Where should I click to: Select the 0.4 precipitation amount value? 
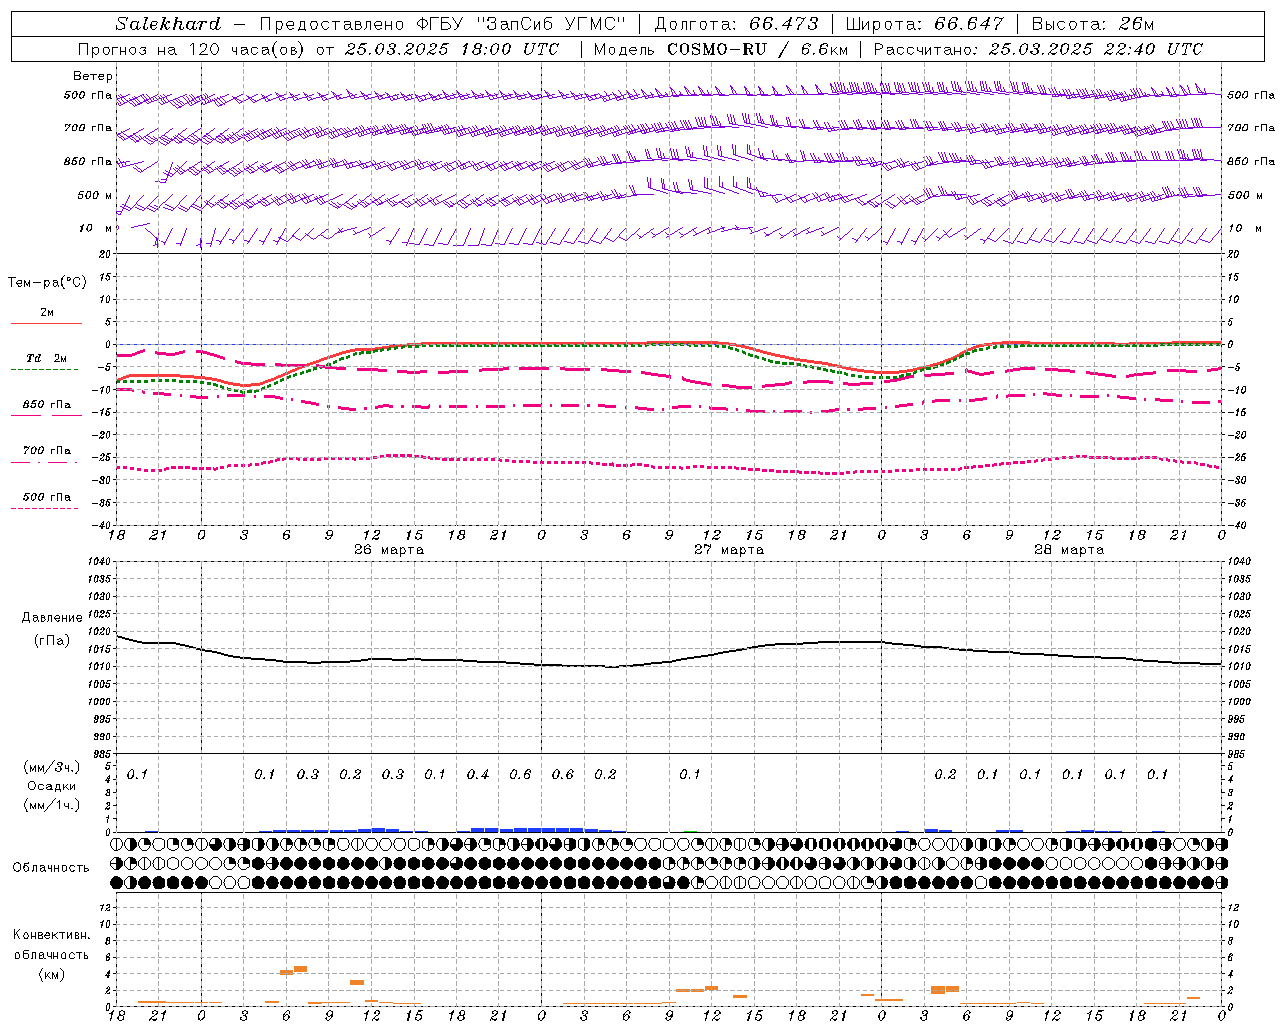coord(478,774)
